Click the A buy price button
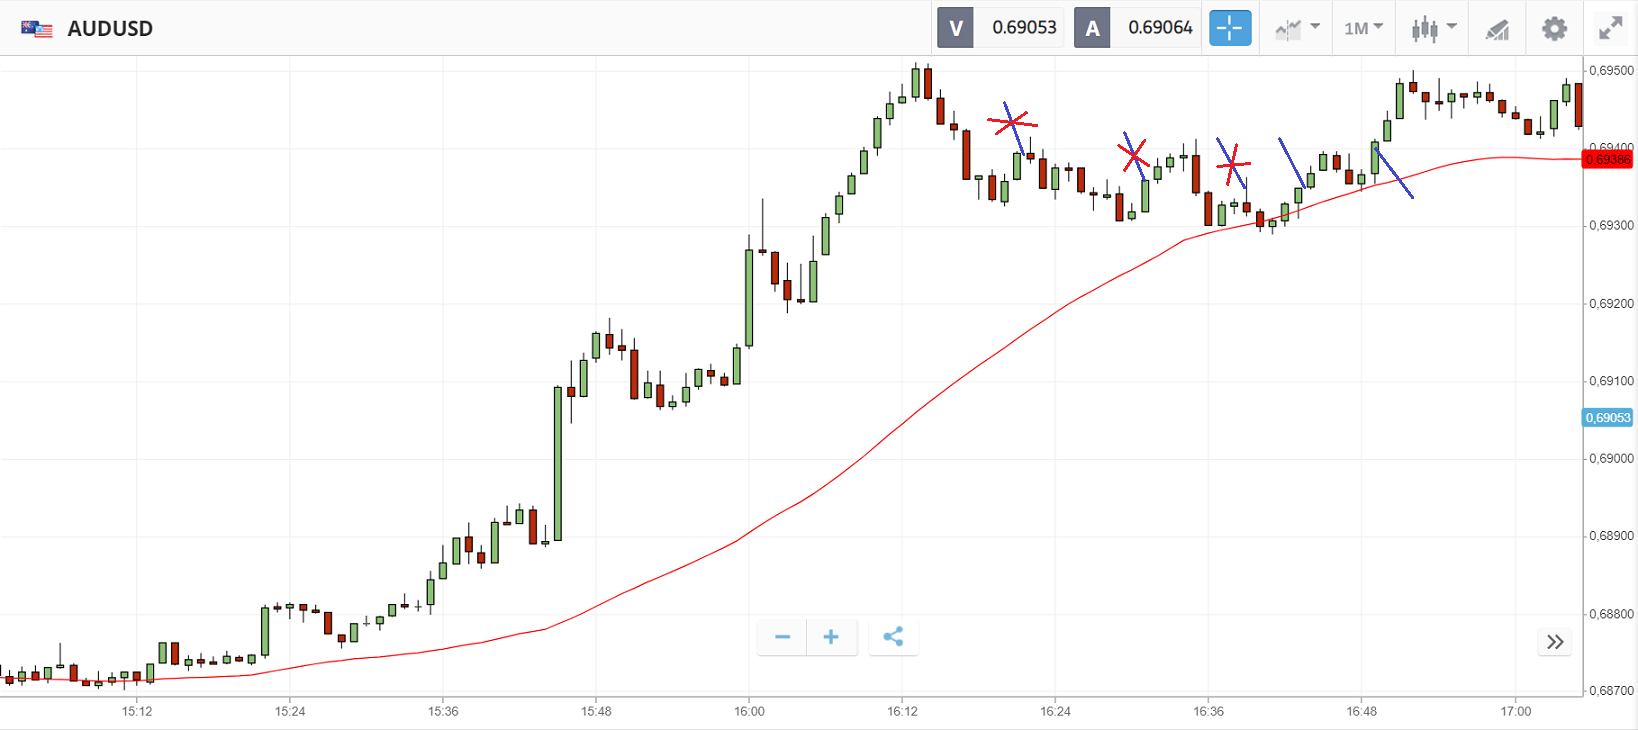The image size is (1638, 730). 1092,28
